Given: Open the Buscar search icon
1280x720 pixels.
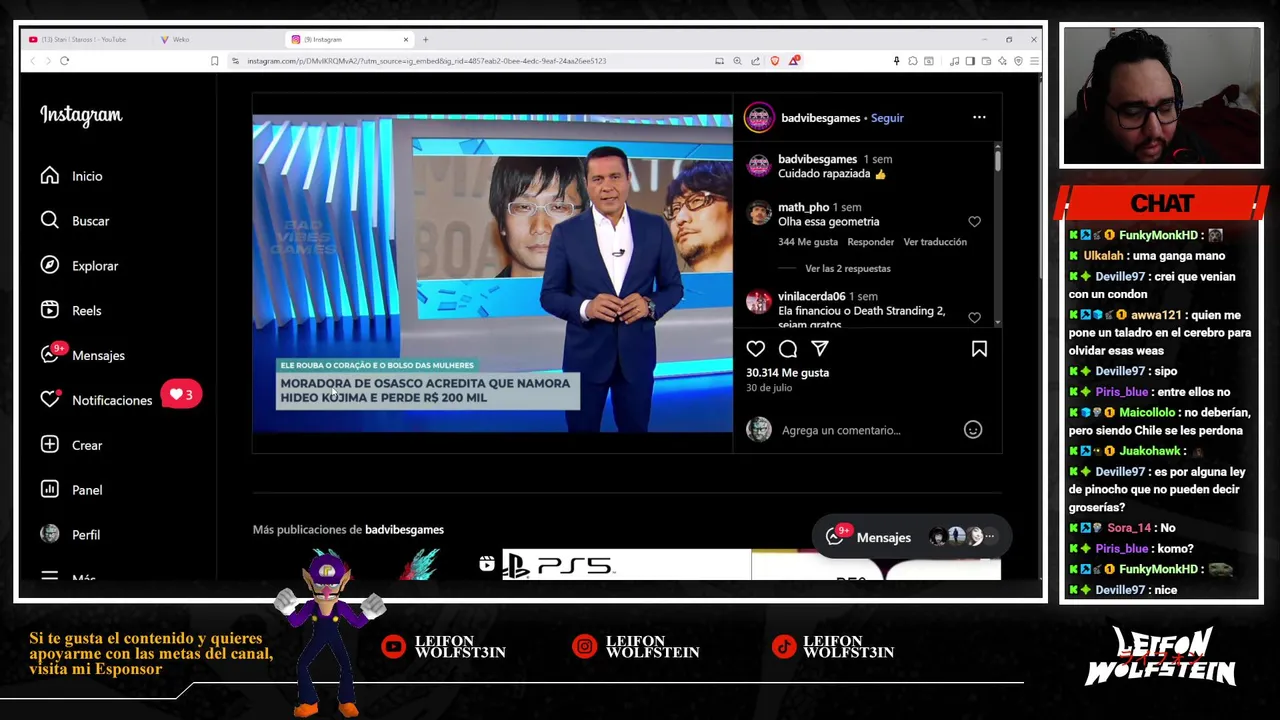Looking at the screenshot, I should pos(50,220).
